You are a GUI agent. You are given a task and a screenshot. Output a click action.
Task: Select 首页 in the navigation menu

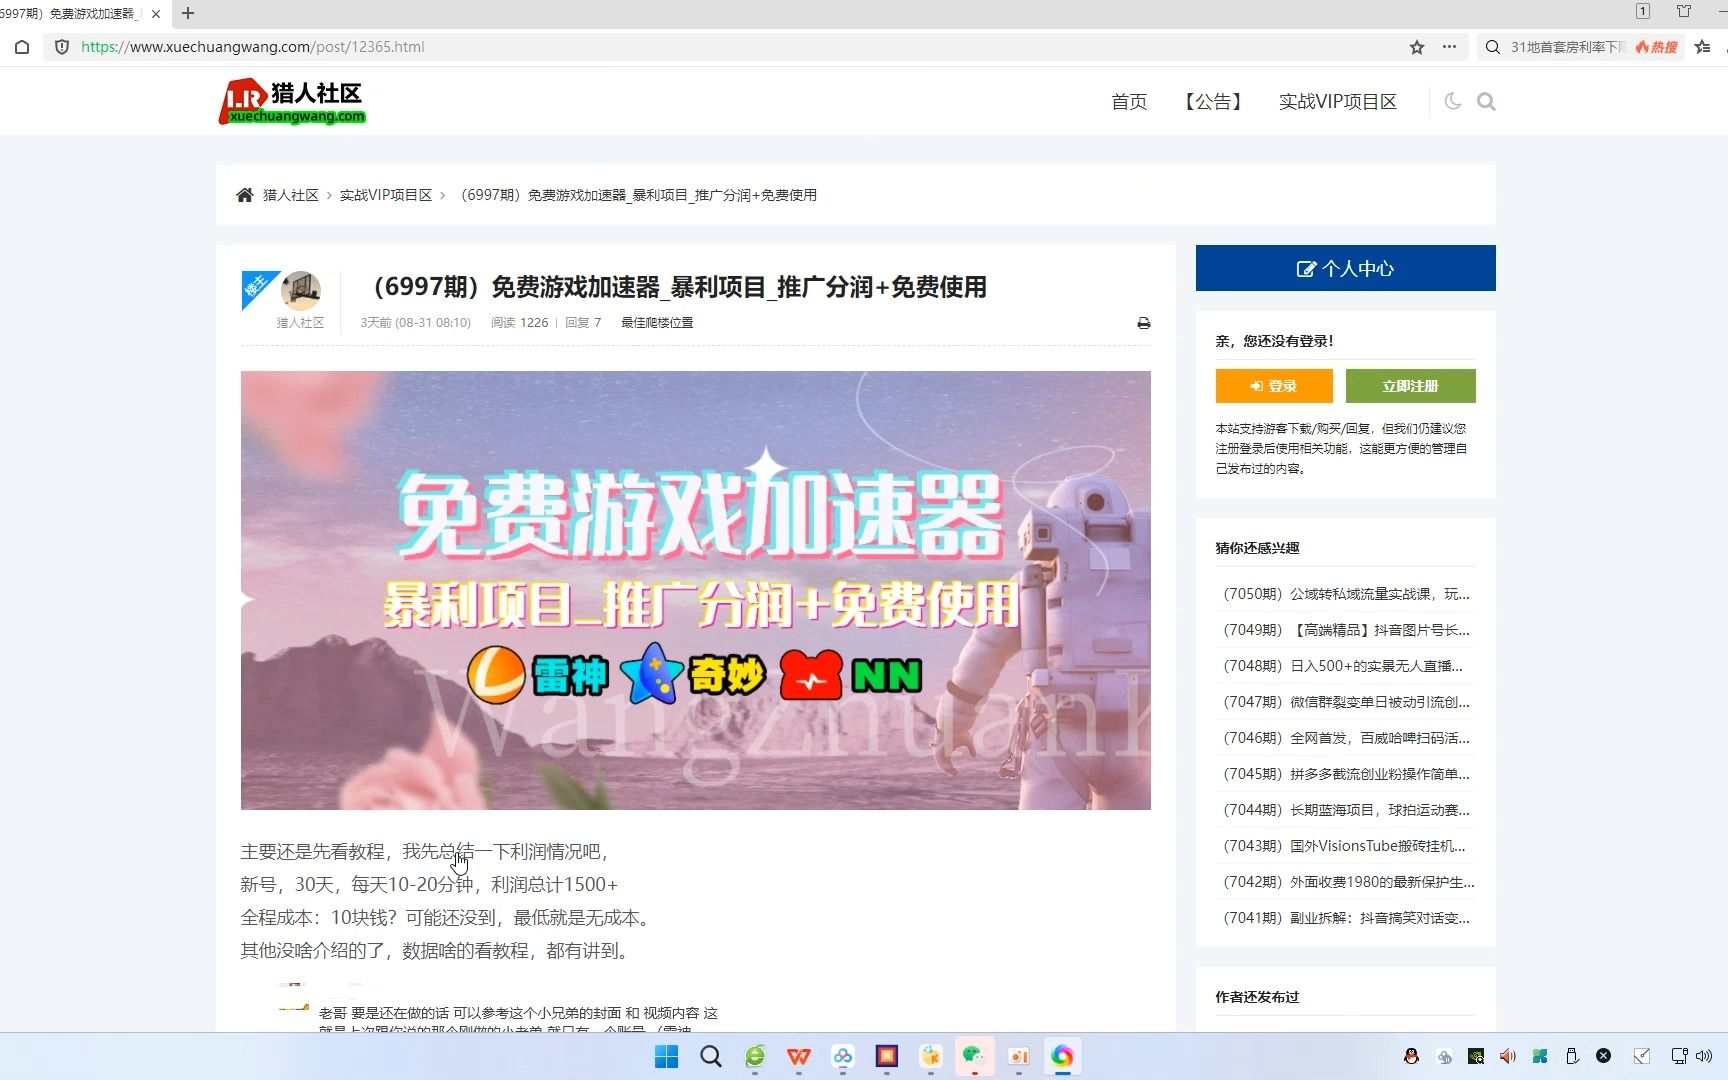[x=1128, y=101]
